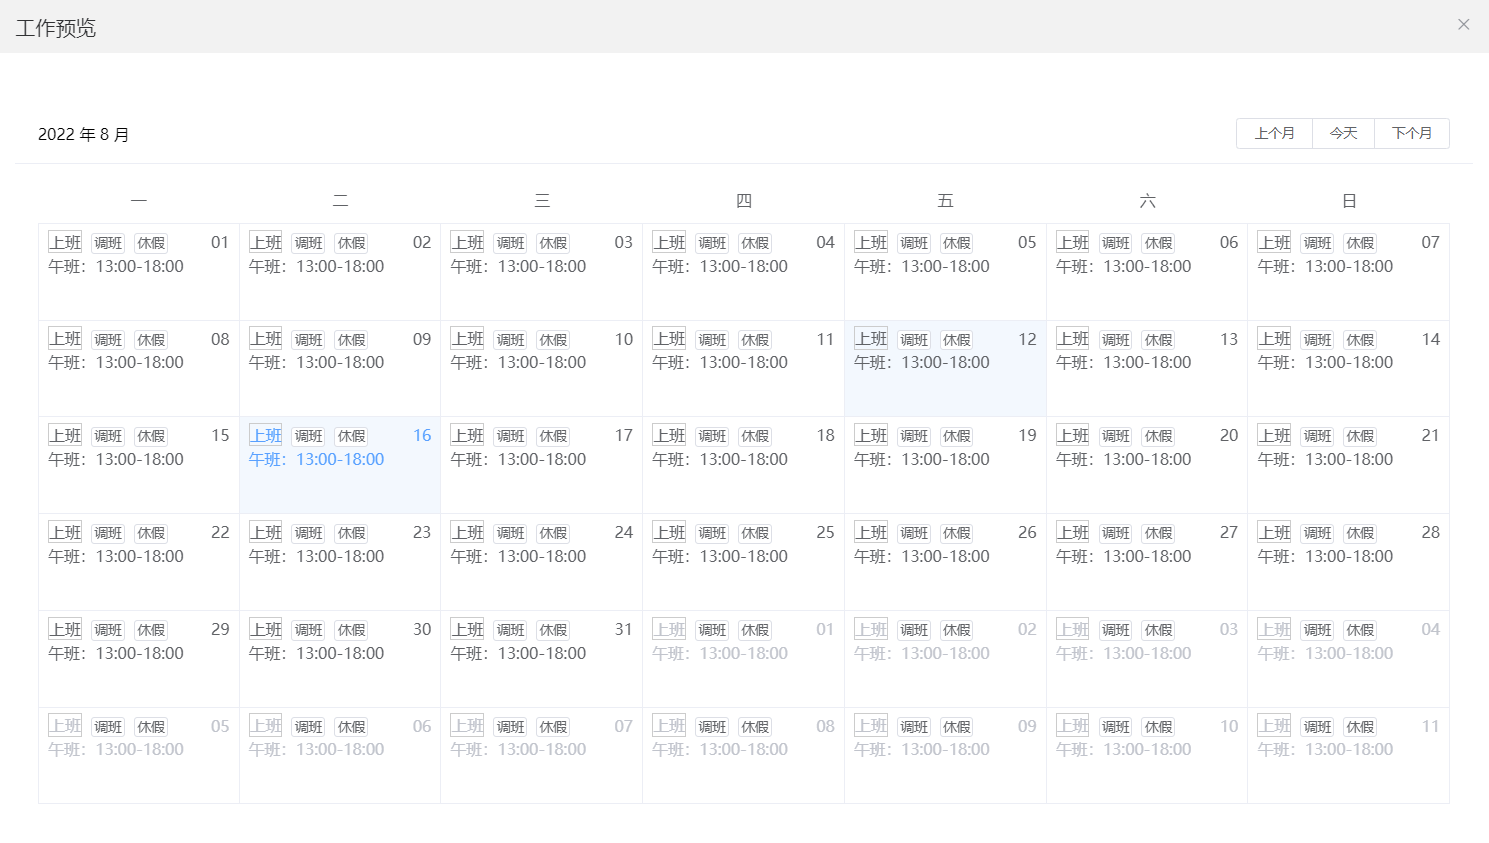Select 调班 tag on August 03
This screenshot has height=843, width=1489.
coord(510,243)
